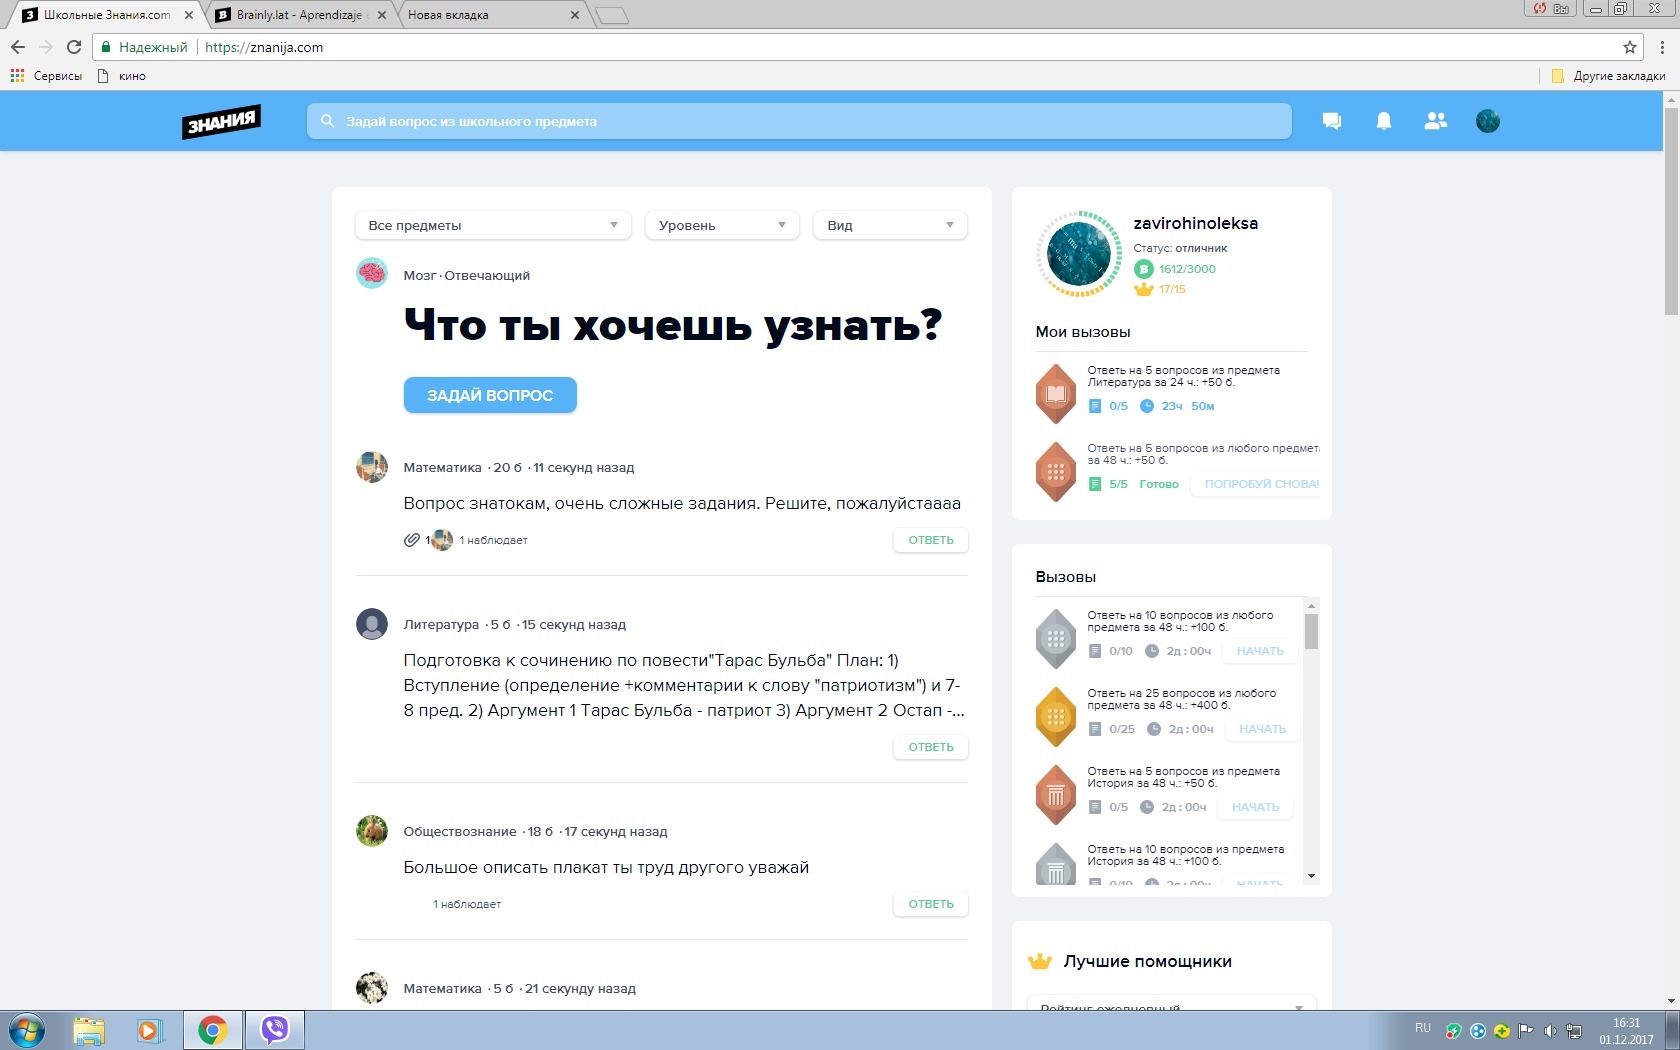Click the zavirohinoleksa username link
The image size is (1680, 1050).
[1195, 223]
